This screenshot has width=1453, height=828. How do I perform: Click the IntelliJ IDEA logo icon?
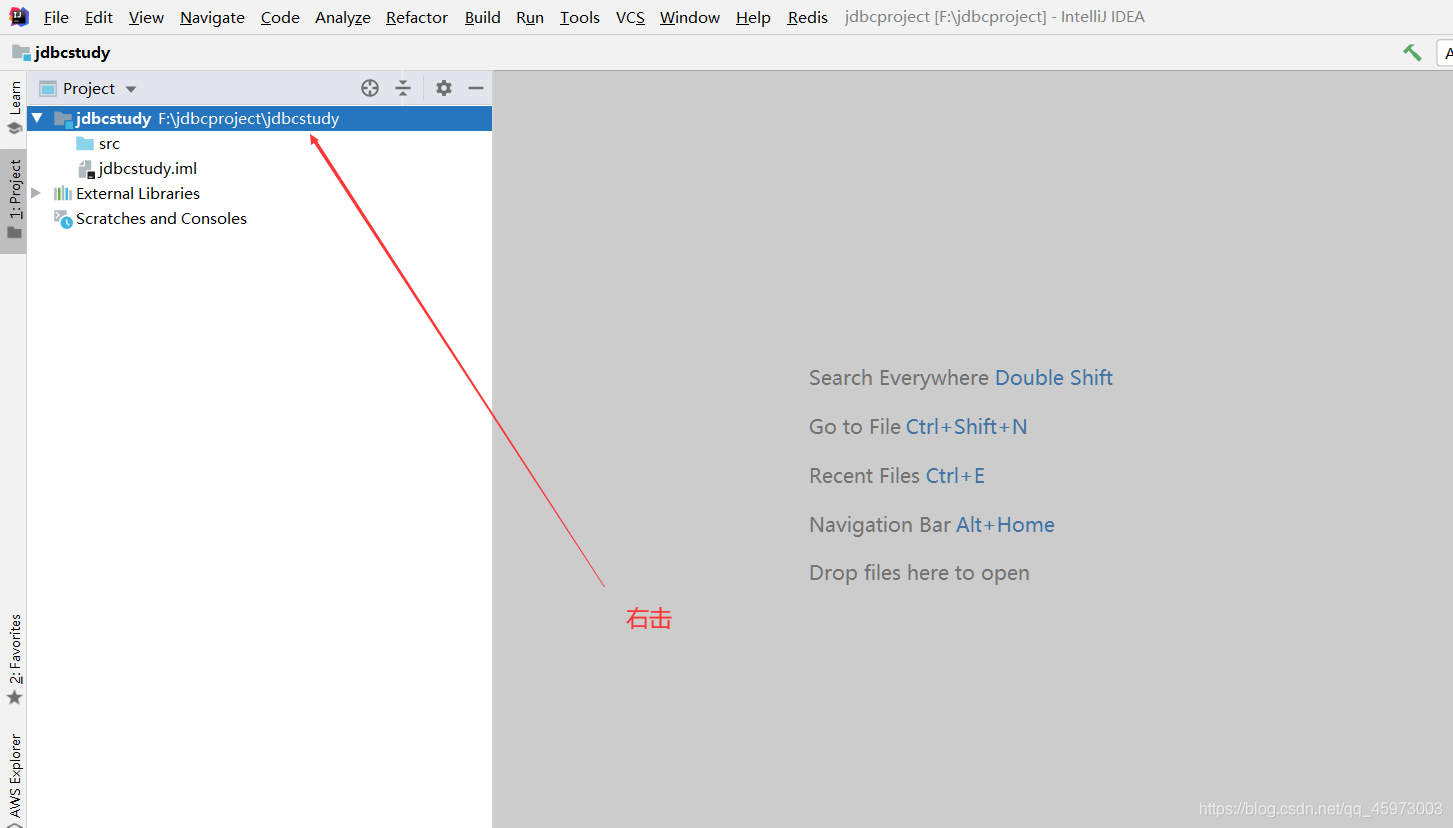pos(19,17)
